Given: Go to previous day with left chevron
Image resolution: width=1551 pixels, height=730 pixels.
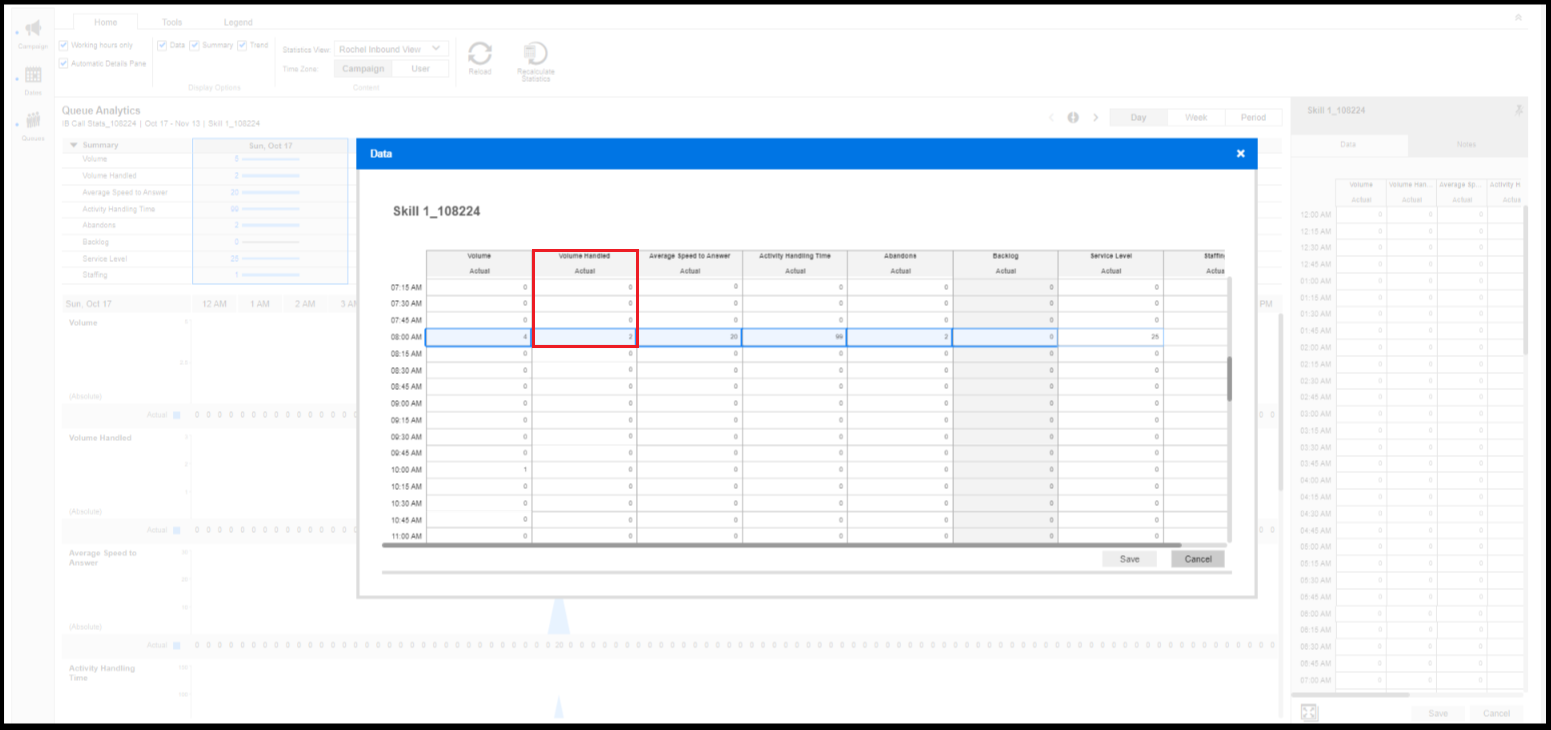Looking at the screenshot, I should click(1051, 117).
